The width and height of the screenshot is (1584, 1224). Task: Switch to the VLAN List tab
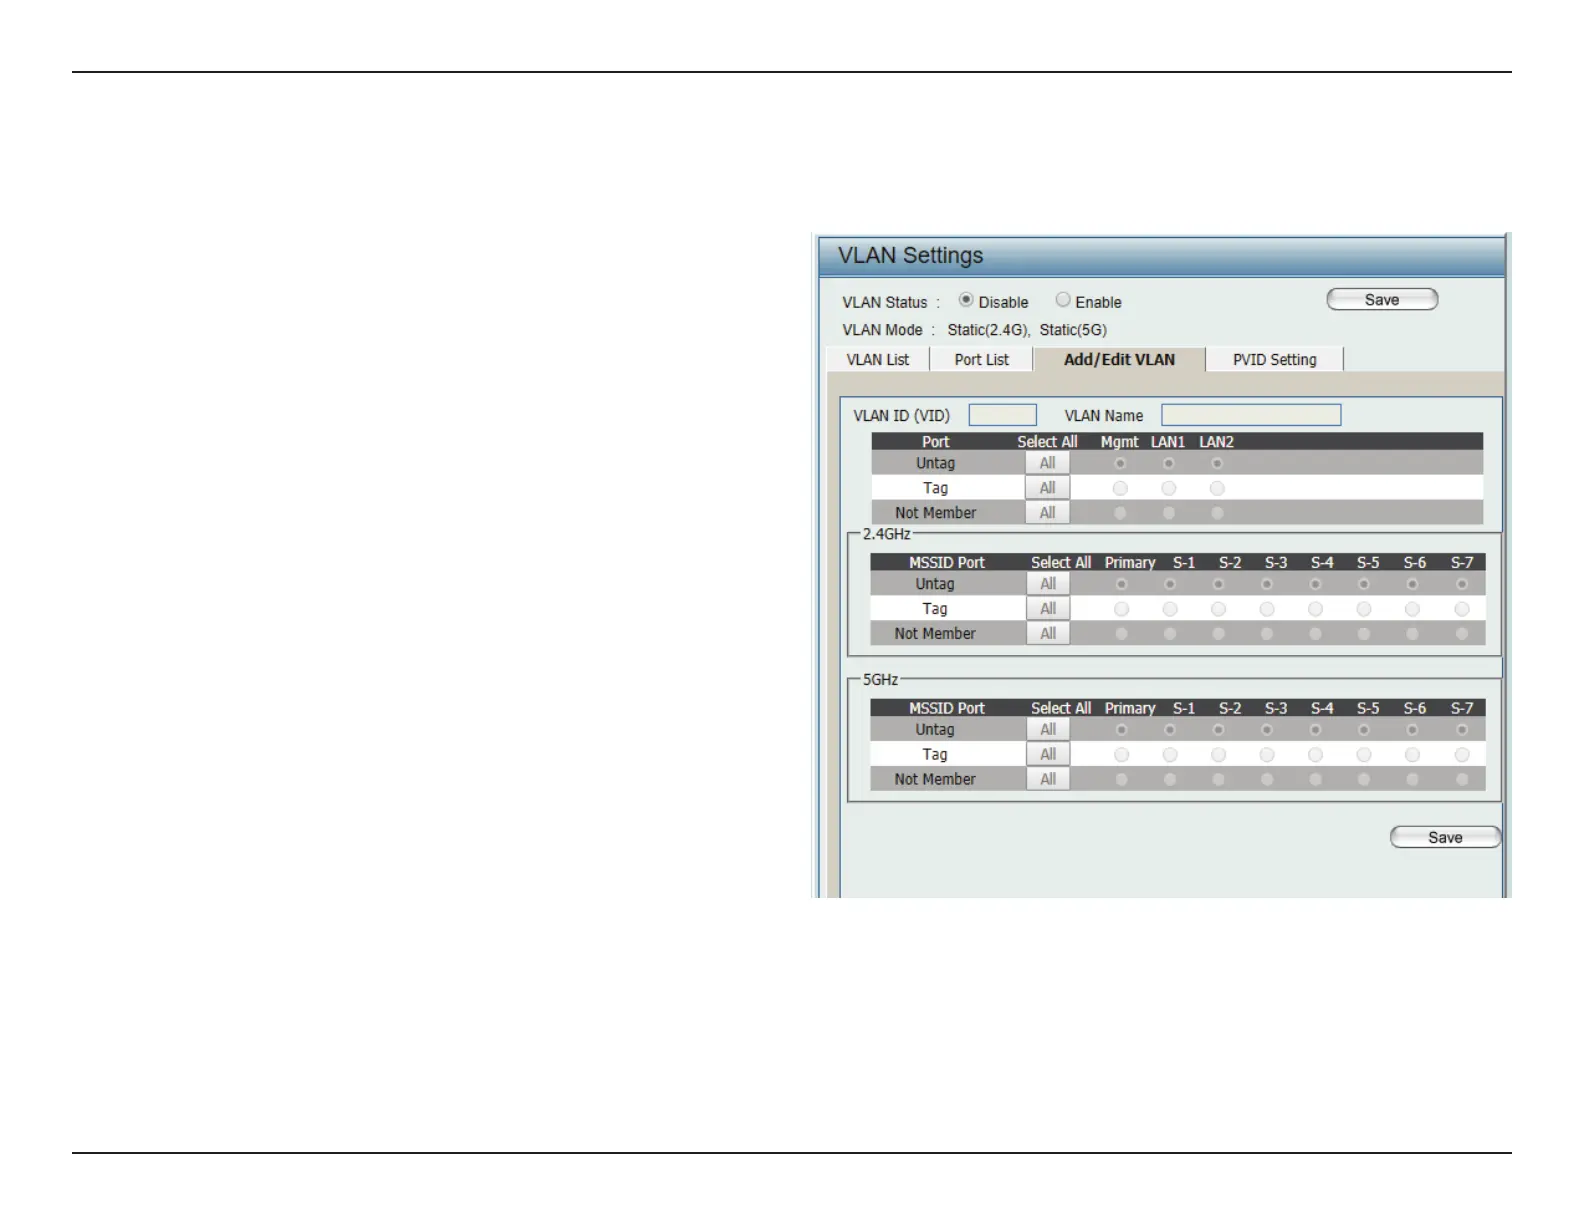tap(878, 360)
